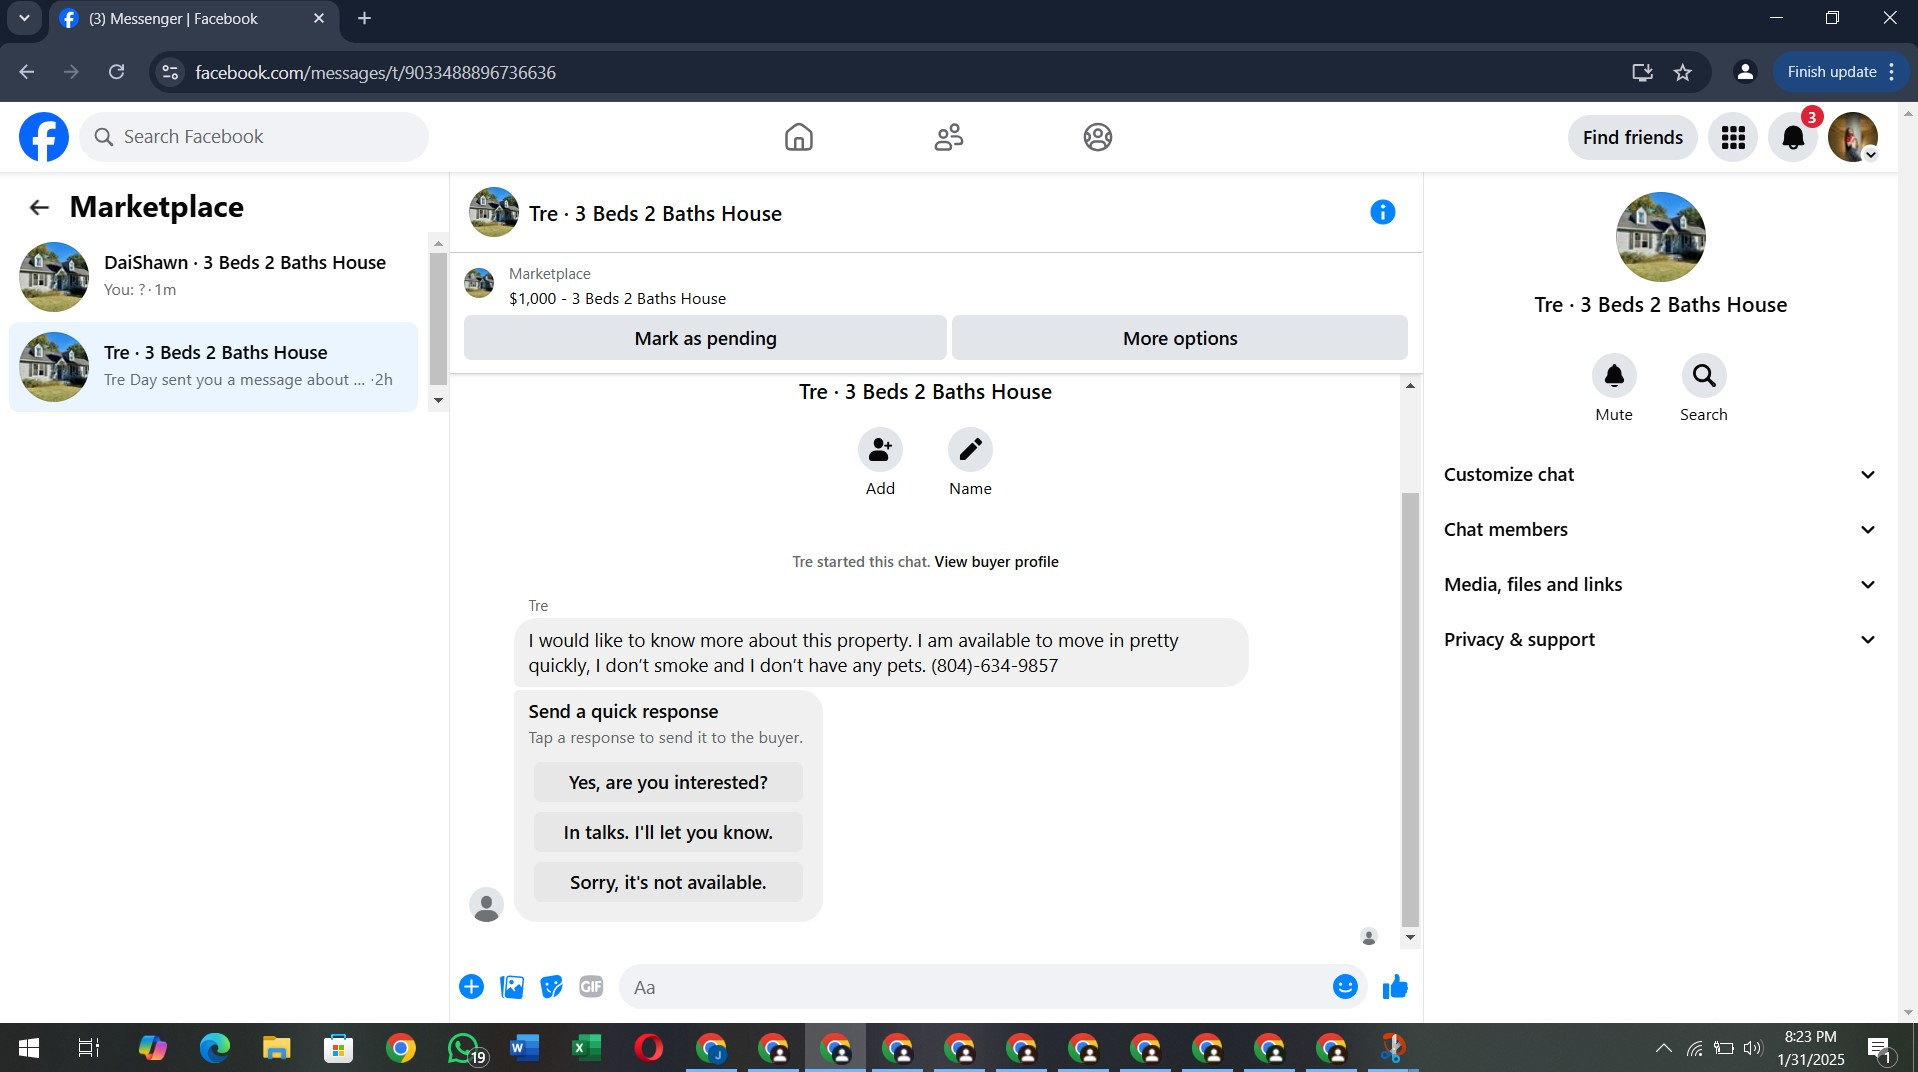Open the tab search dropdown
The height and width of the screenshot is (1072, 1918).
point(24,18)
